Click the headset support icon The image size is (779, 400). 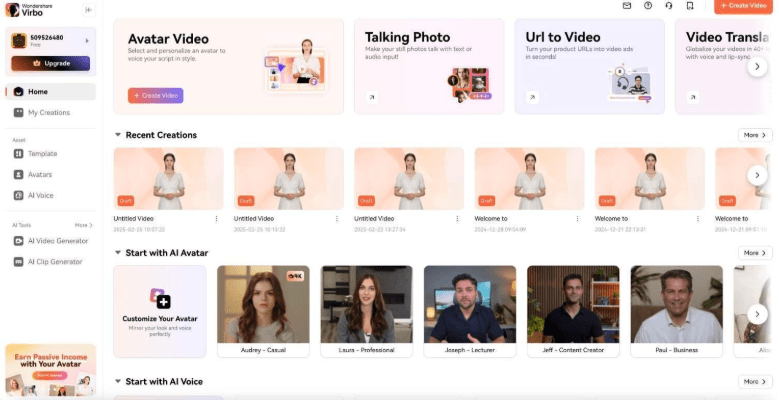coord(669,6)
